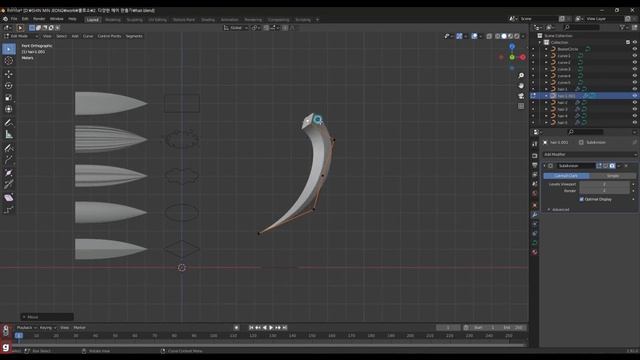Toggle Subdivision modifier render camera button

click(612, 166)
